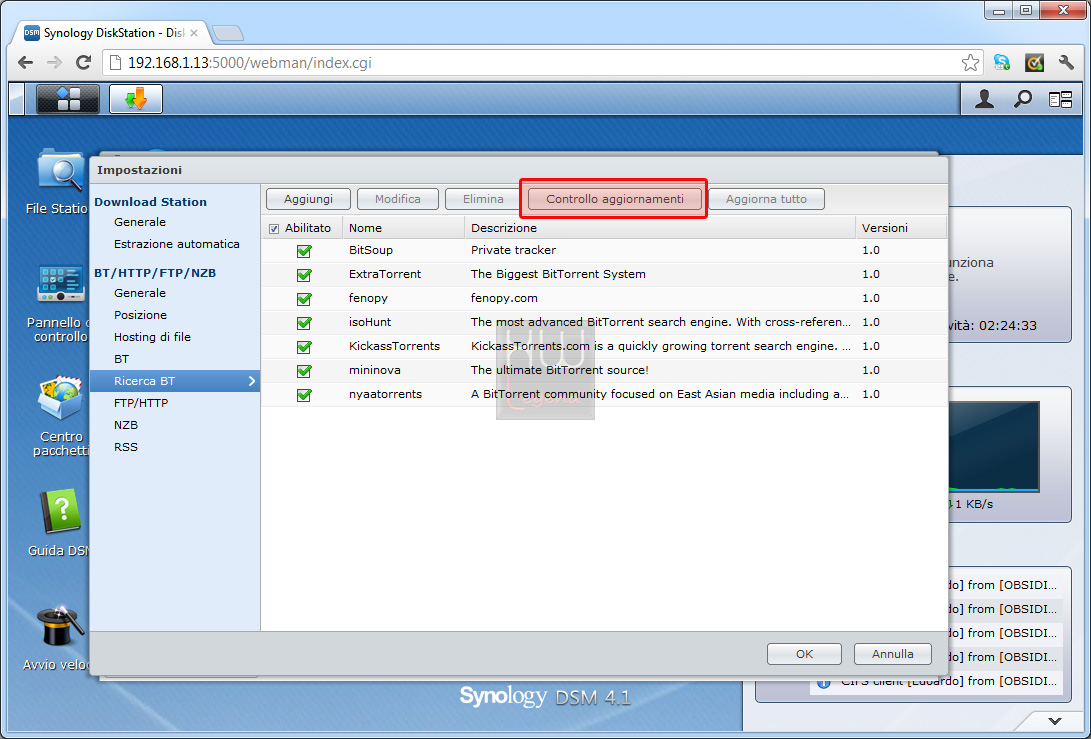Open Download Station from the DSM taskbar
The width and height of the screenshot is (1091, 739).
136,99
